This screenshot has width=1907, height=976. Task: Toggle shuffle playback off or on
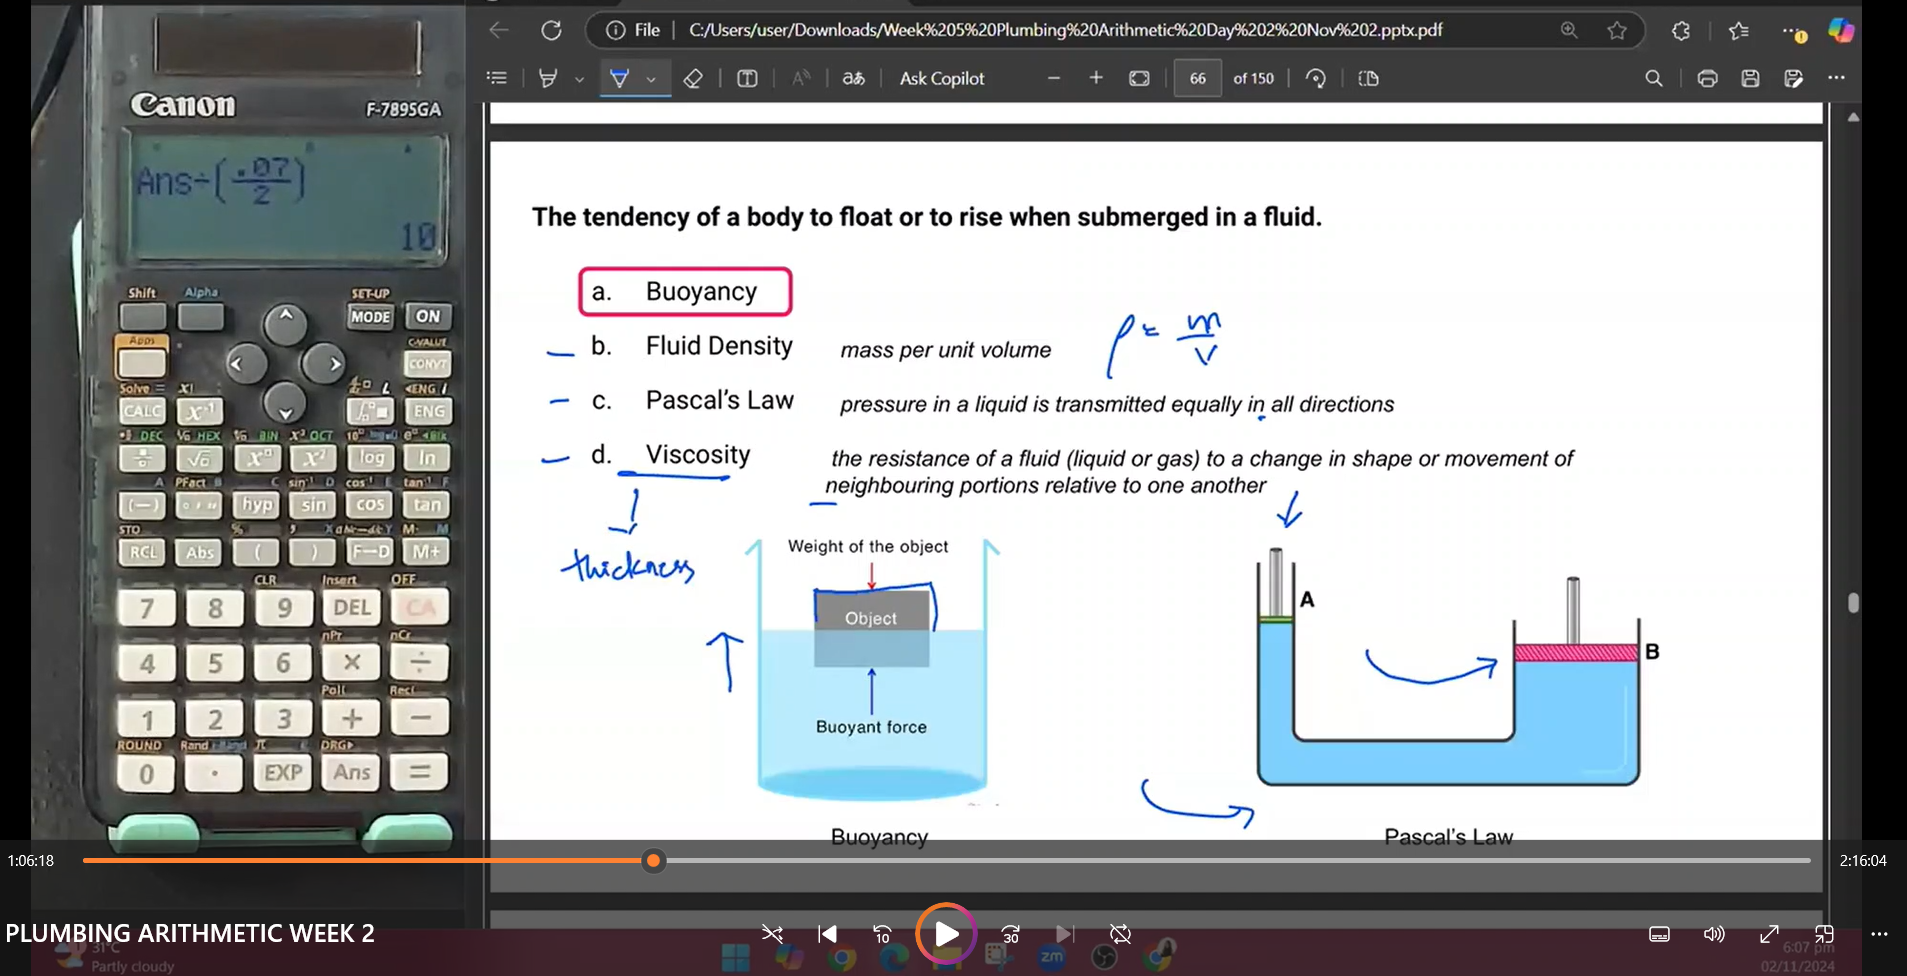pyautogui.click(x=772, y=934)
